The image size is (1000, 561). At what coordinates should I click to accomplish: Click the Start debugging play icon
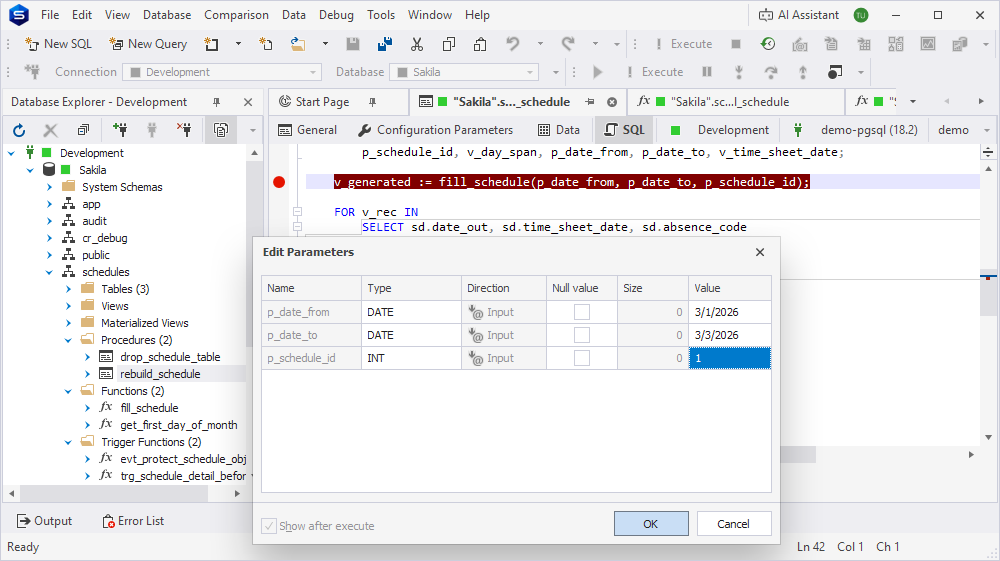[598, 72]
